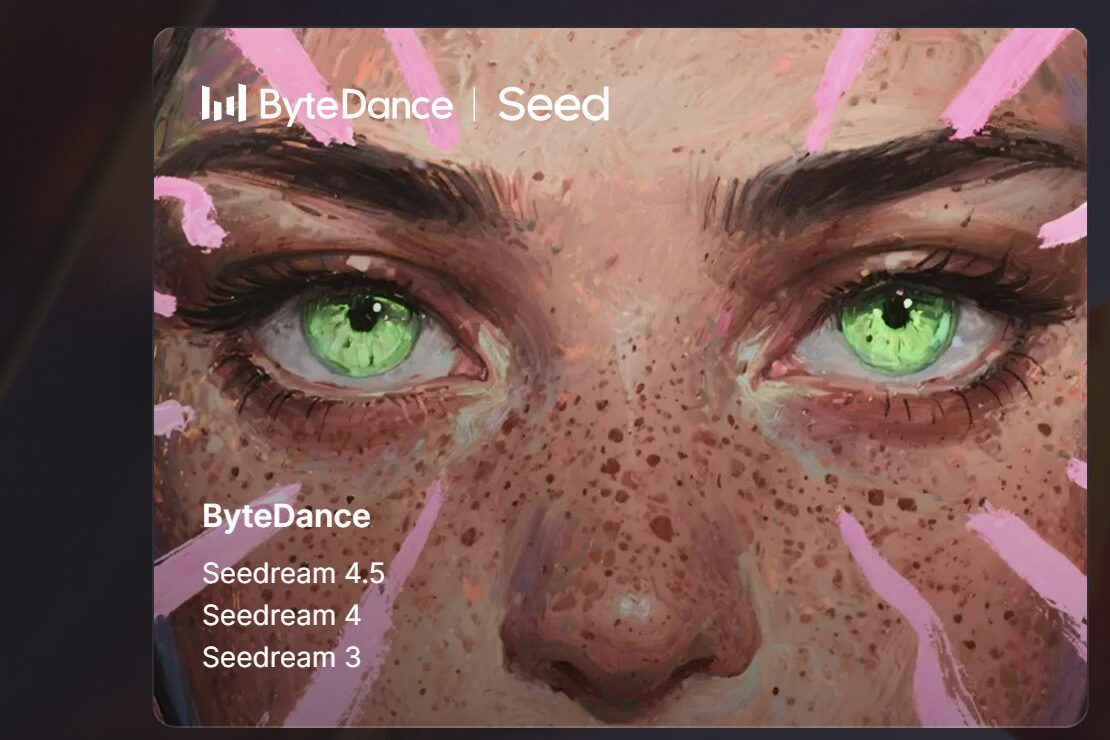Screen dimensions: 1110x740
Task: Open the Seedream 4.5 model link
Action: pos(293,573)
